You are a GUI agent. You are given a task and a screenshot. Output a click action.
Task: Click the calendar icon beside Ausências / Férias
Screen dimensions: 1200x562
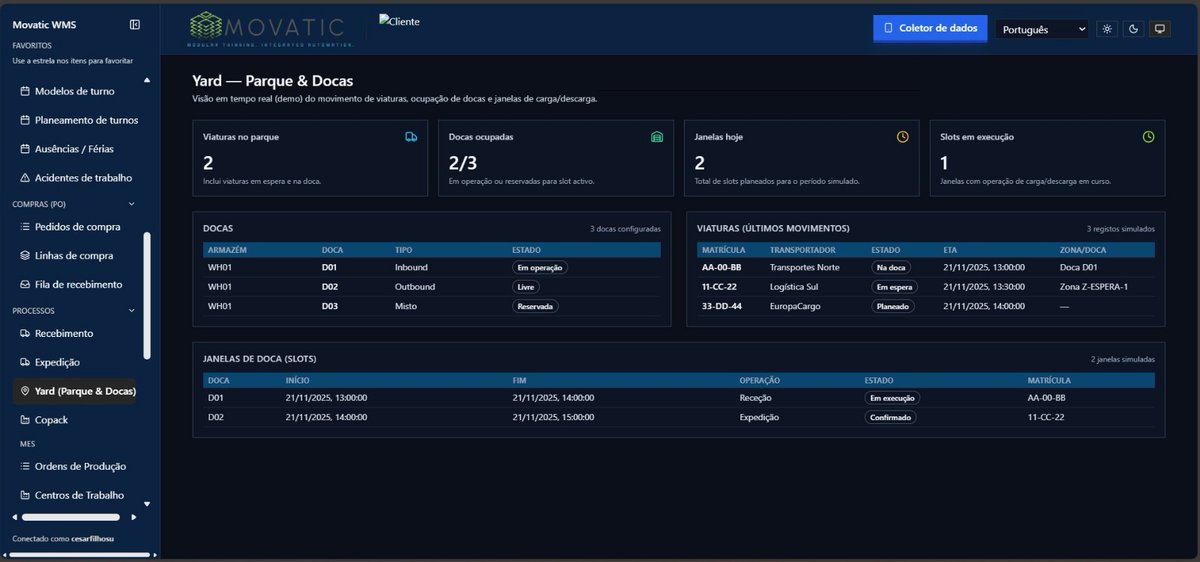click(x=25, y=149)
